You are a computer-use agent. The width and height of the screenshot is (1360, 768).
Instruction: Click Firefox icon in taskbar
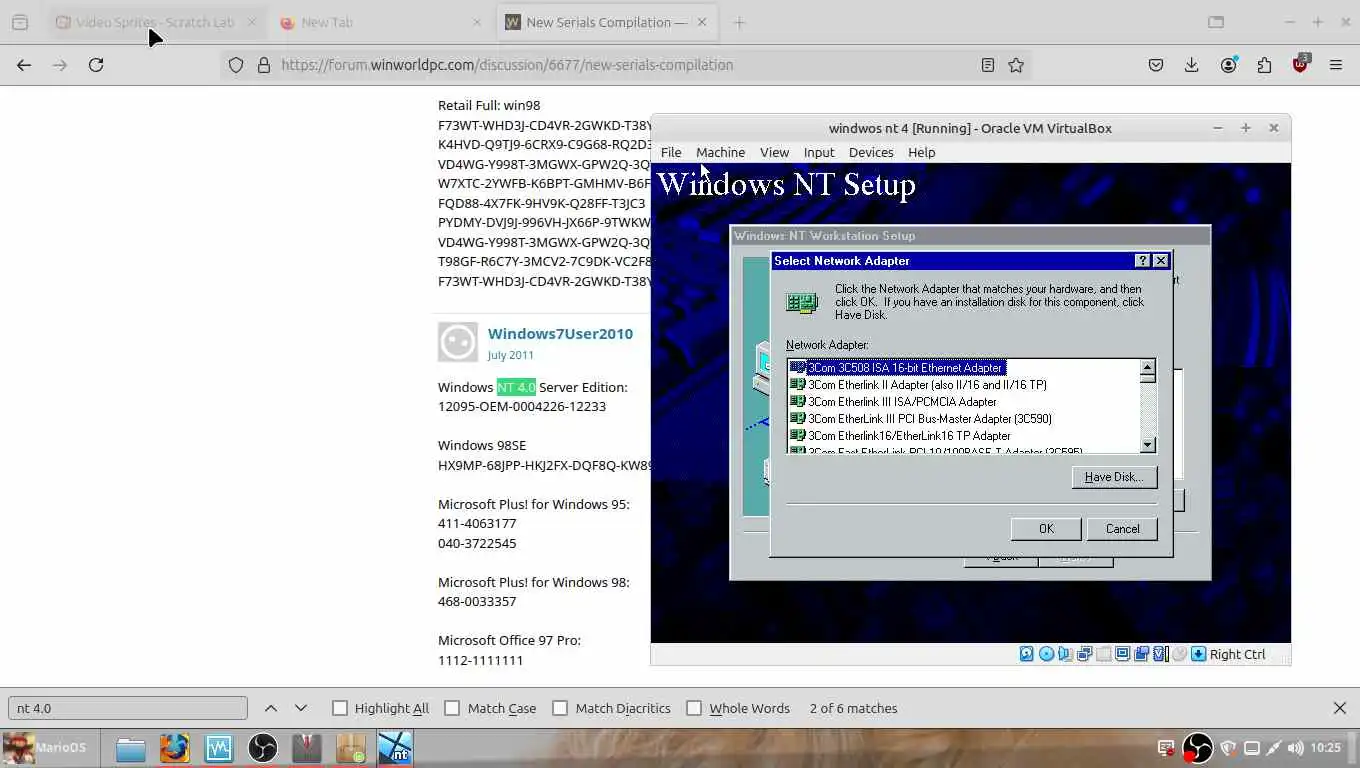(175, 748)
